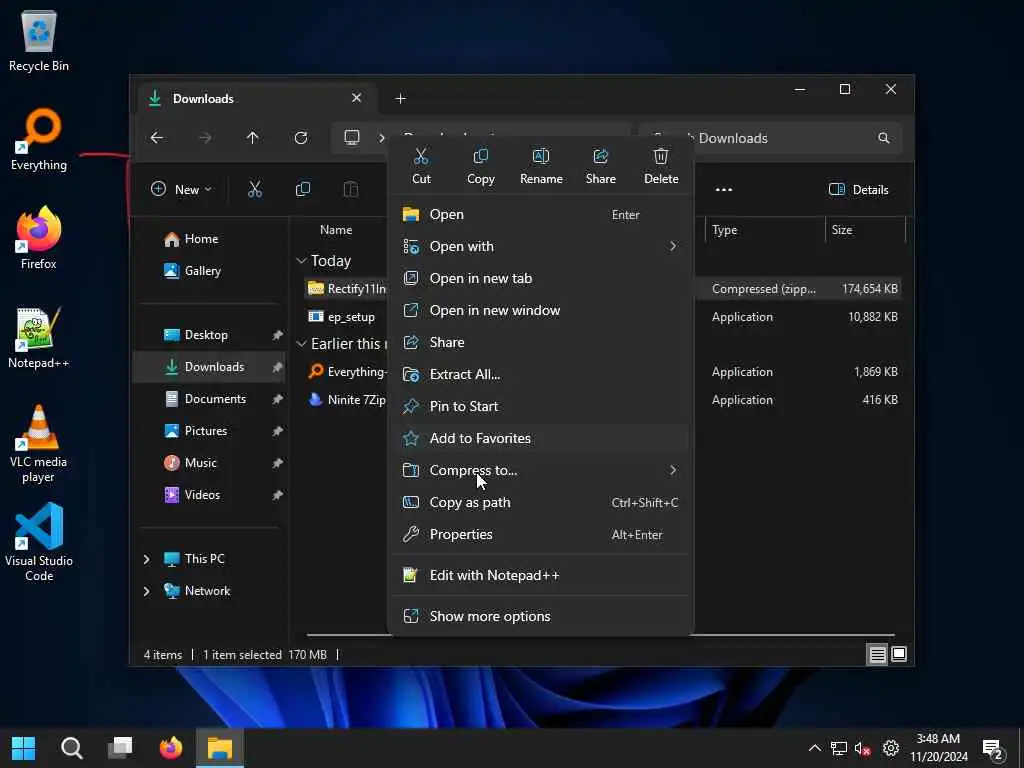
Task: Go back with the back arrow
Action: pyautogui.click(x=157, y=138)
